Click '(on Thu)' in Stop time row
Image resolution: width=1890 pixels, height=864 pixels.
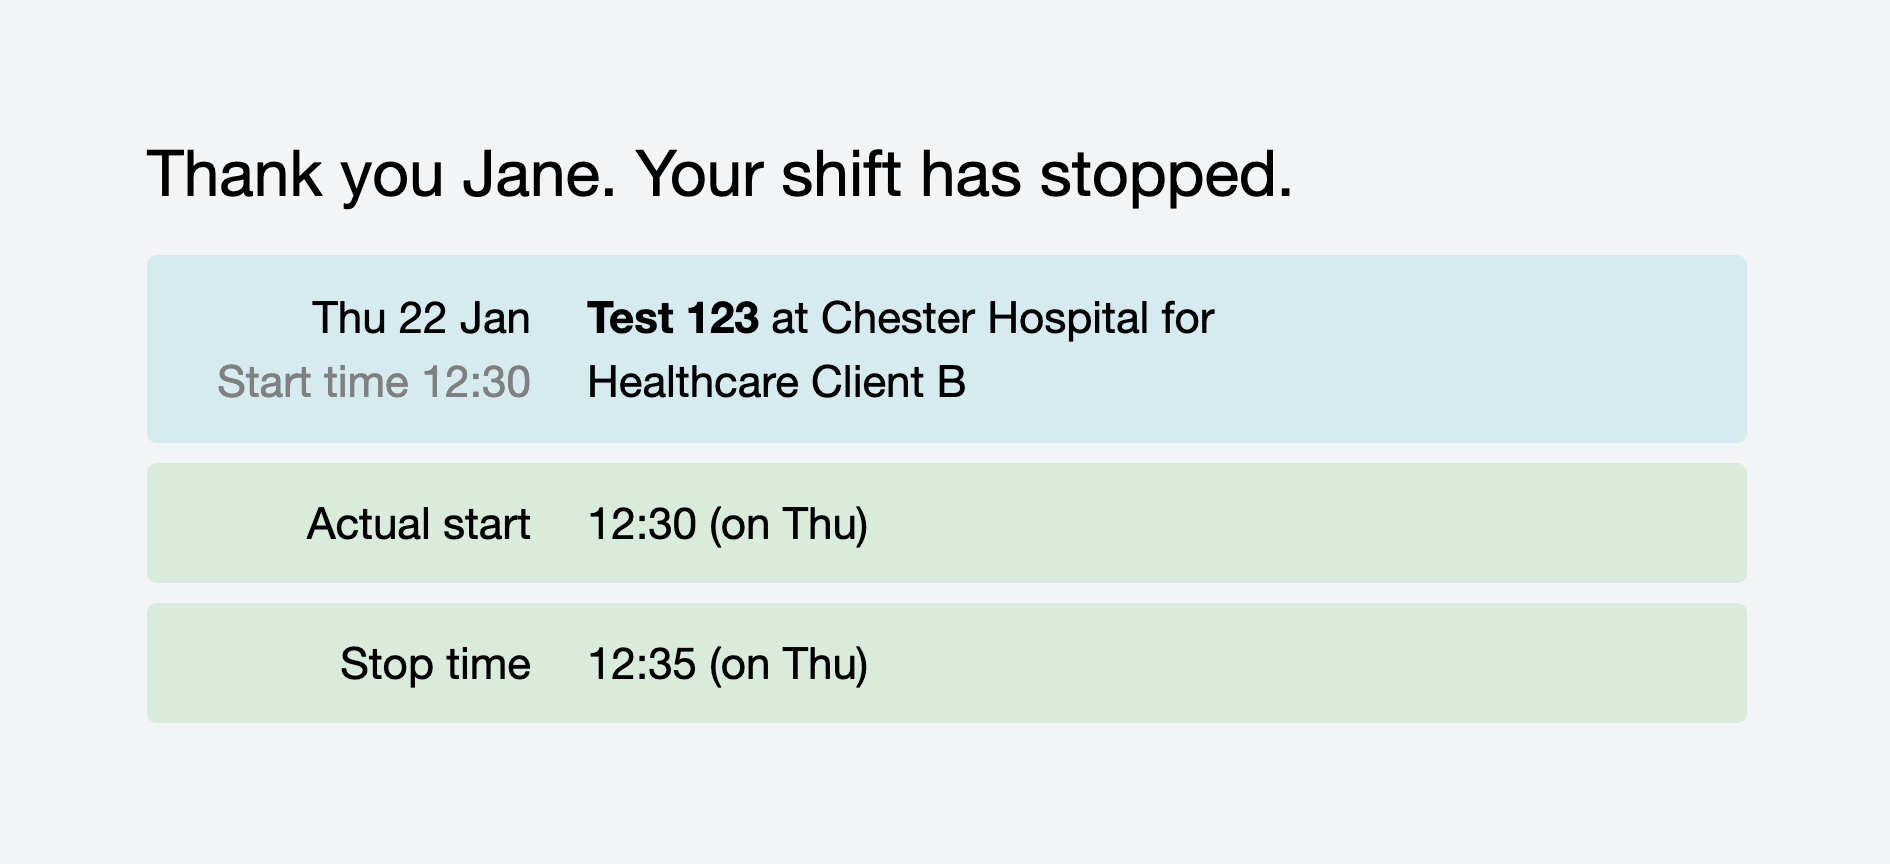(788, 664)
